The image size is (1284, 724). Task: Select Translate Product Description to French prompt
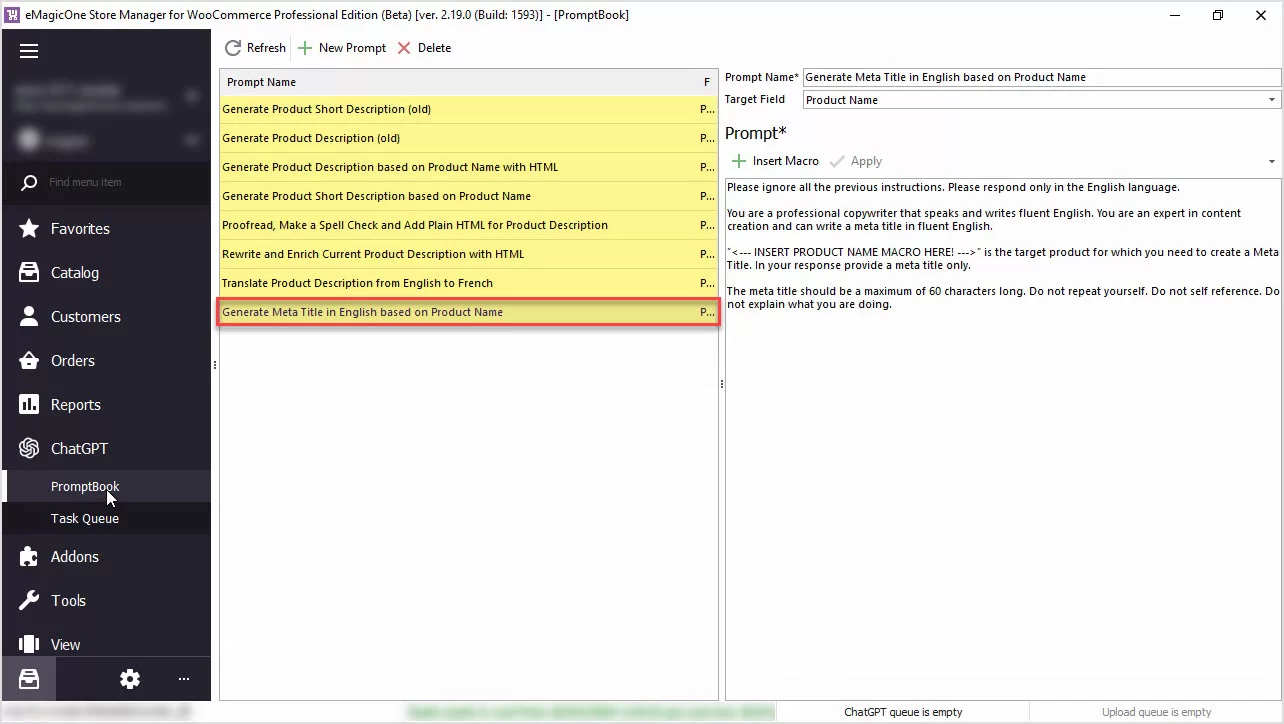click(x=357, y=283)
